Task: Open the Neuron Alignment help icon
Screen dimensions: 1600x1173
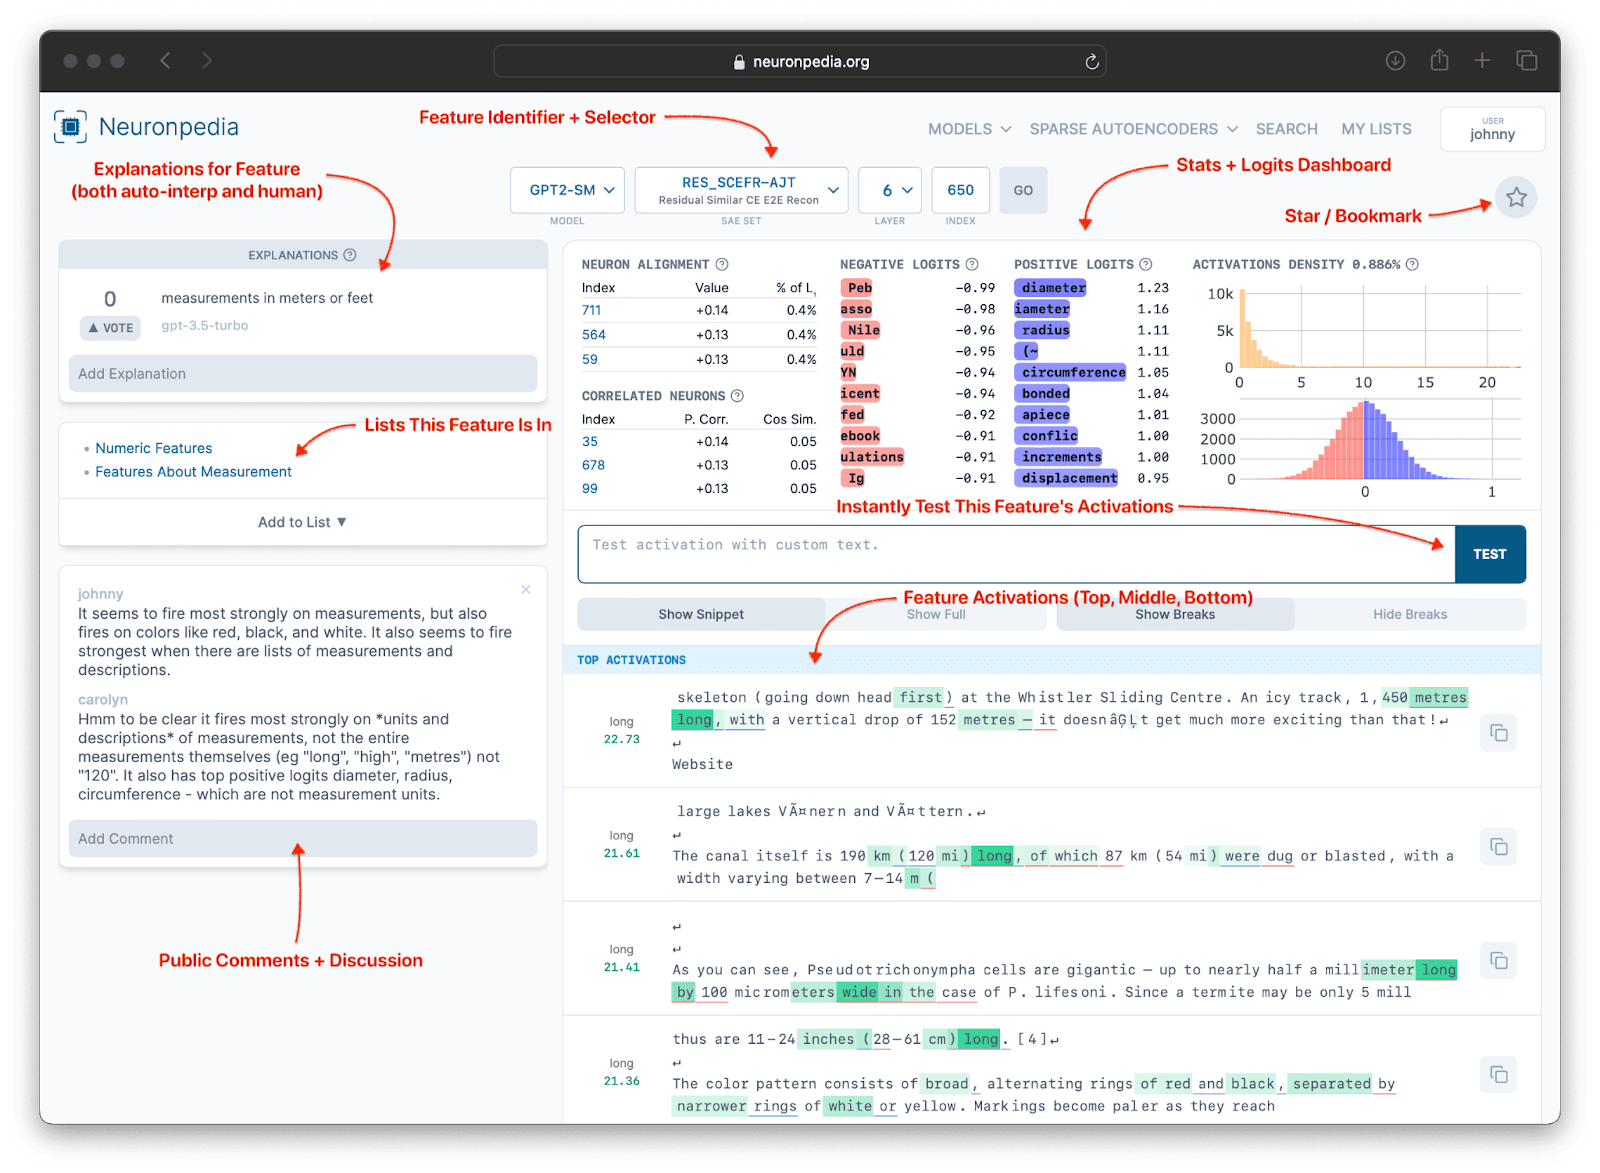Action: pos(722,264)
